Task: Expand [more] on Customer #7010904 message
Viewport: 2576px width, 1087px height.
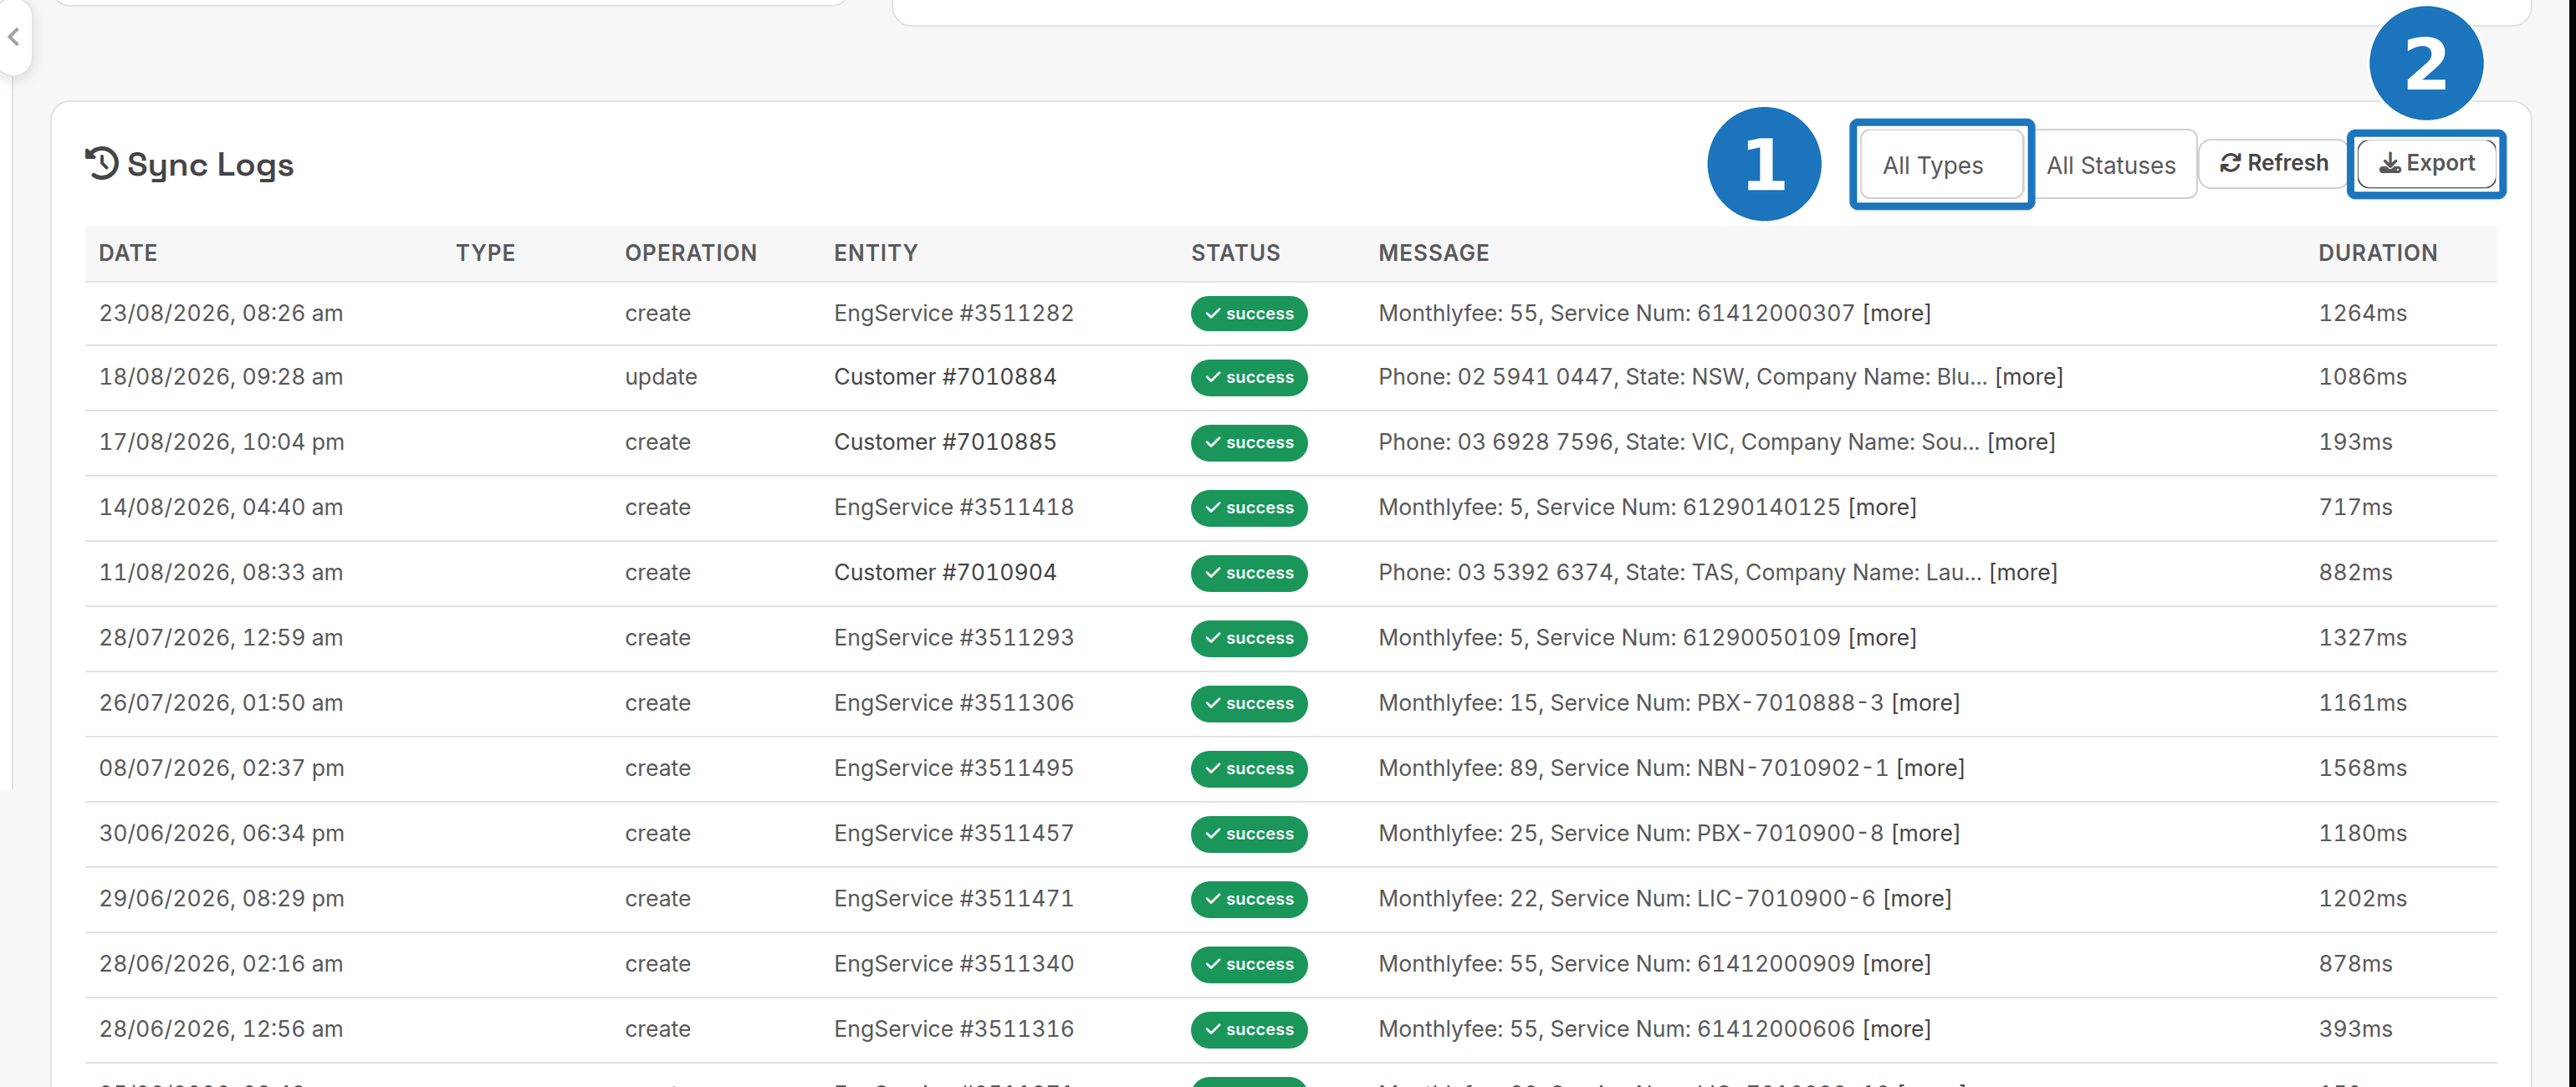Action: tap(2023, 572)
